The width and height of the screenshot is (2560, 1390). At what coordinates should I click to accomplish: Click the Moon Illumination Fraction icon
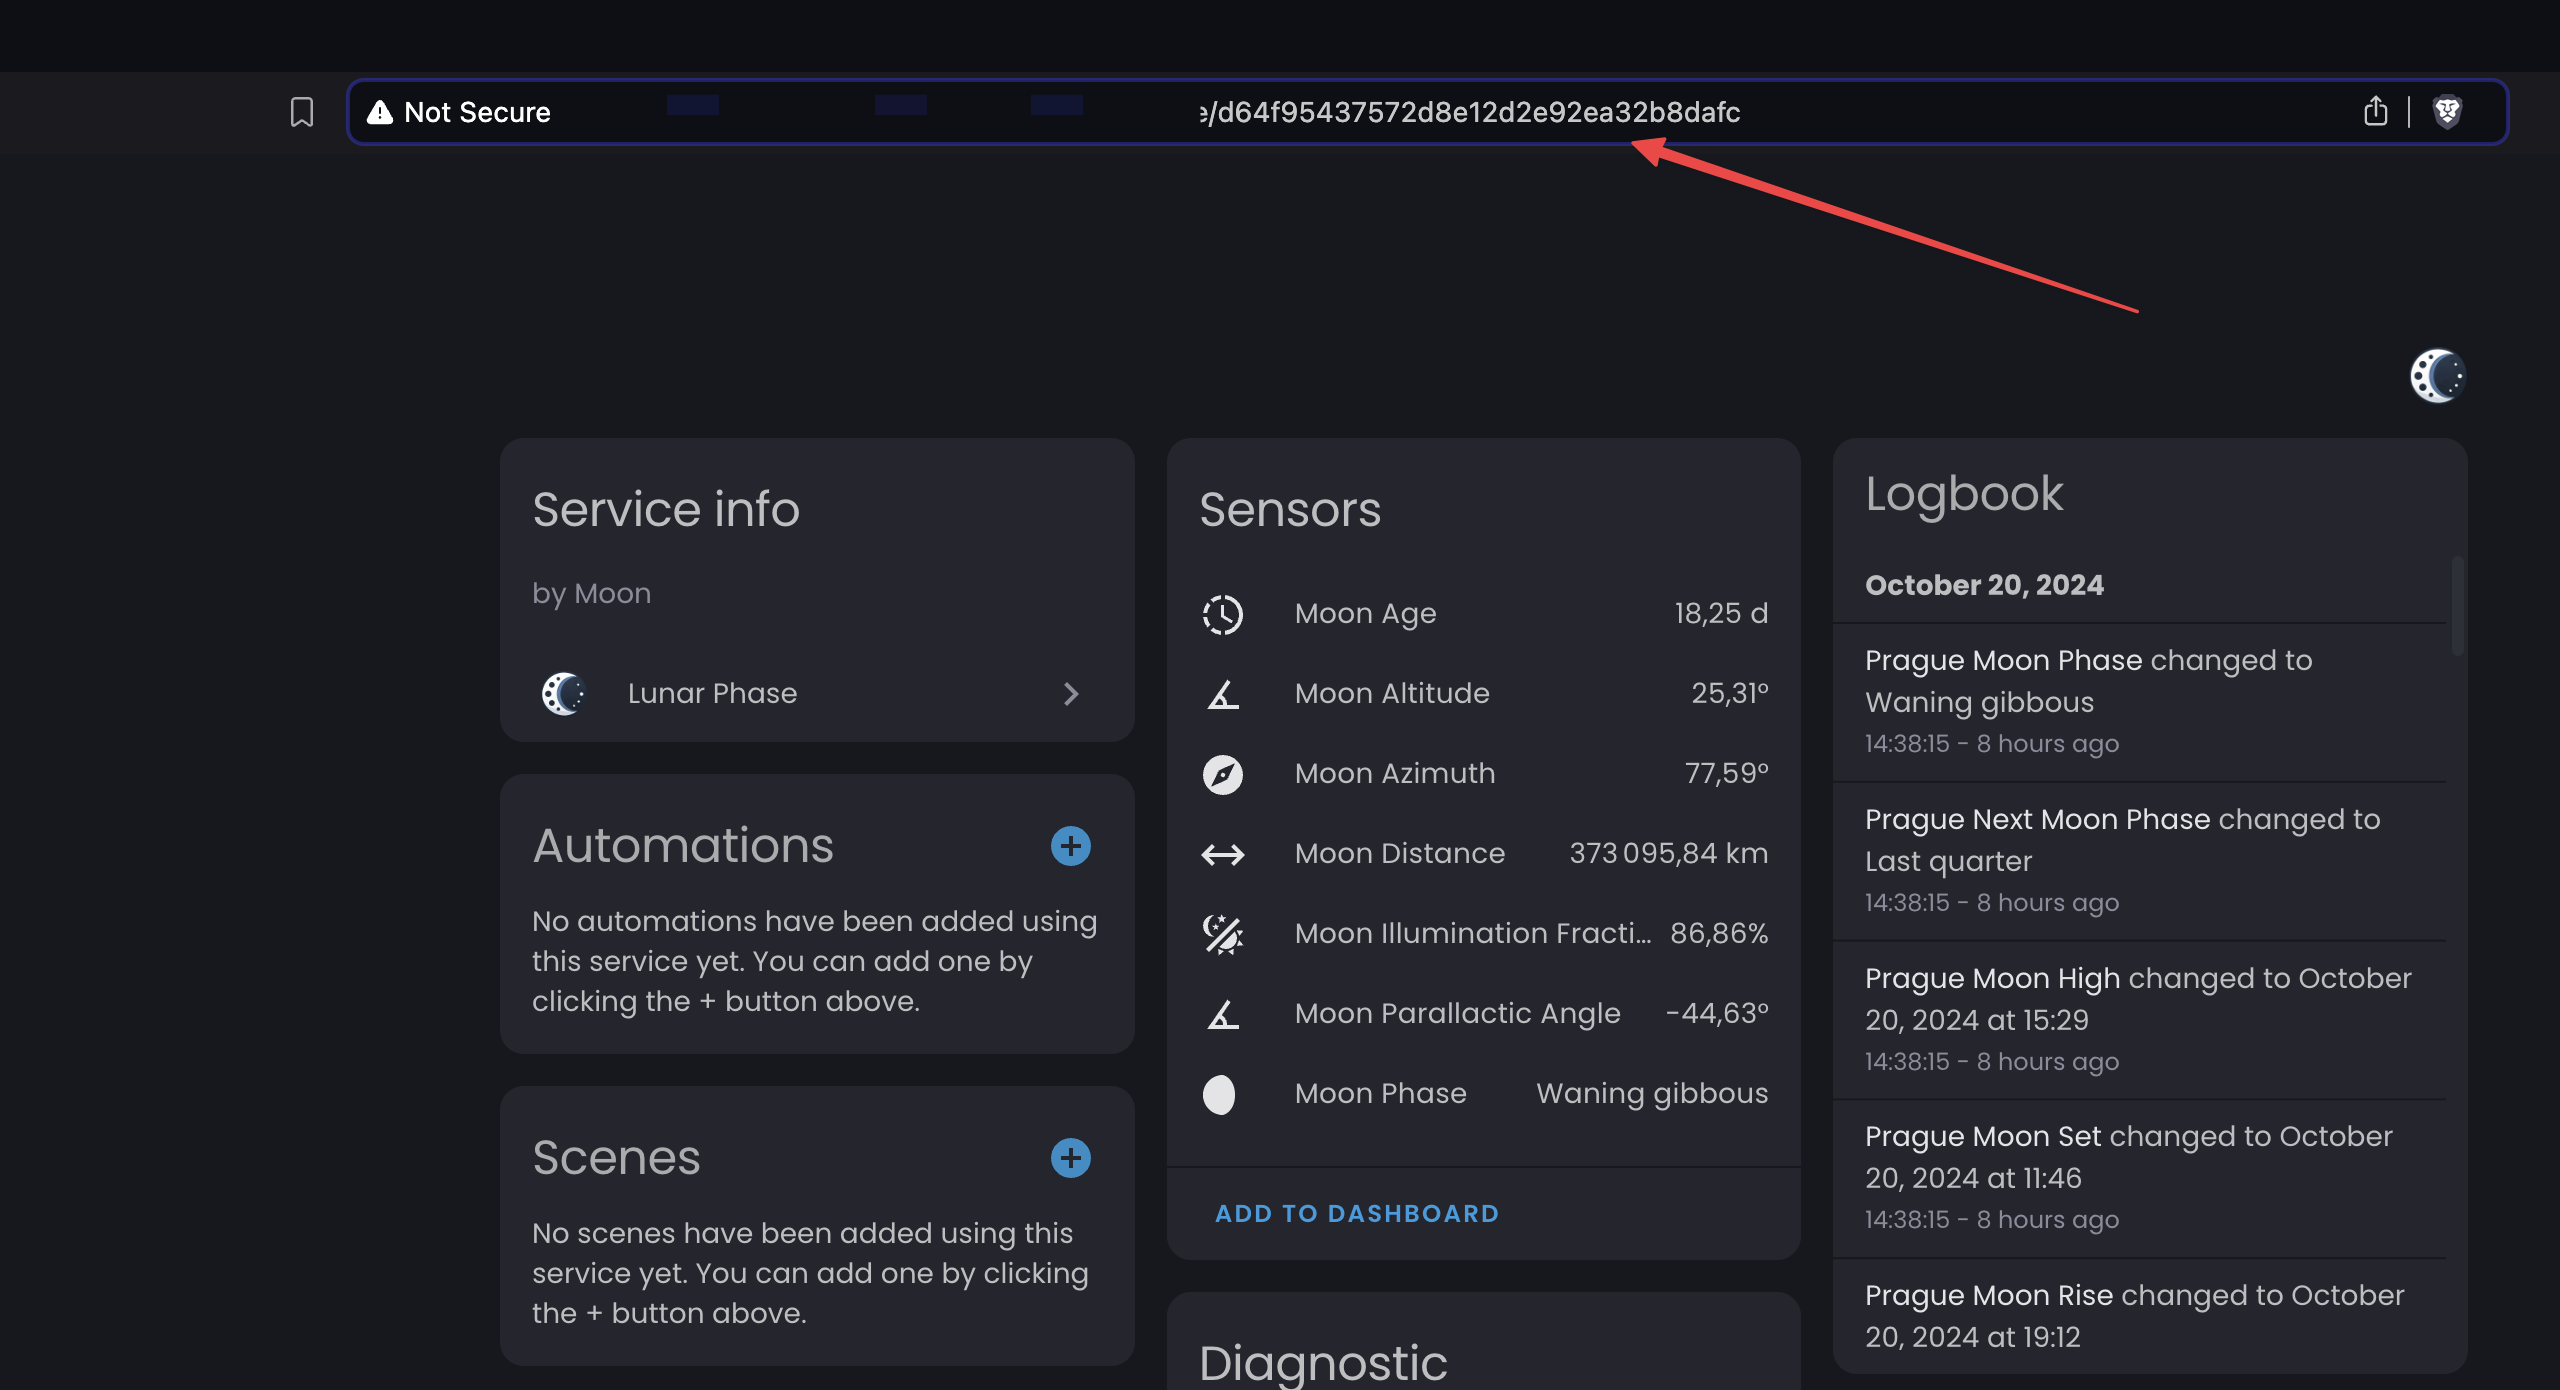point(1222,934)
